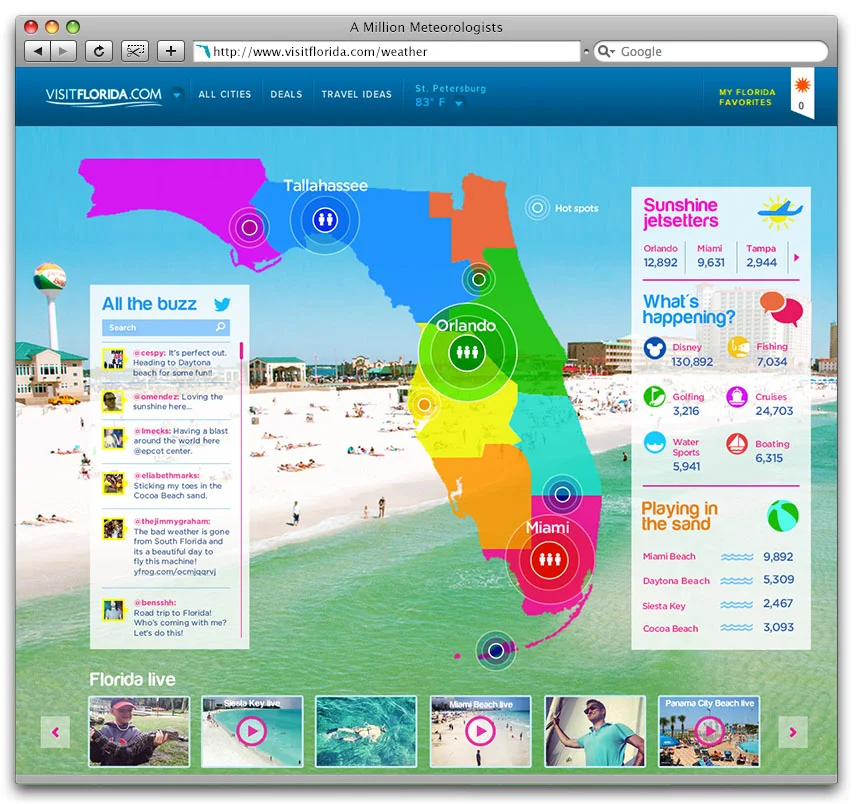
Task: Click the hotspot on the Florida Keys
Action: (x=496, y=651)
